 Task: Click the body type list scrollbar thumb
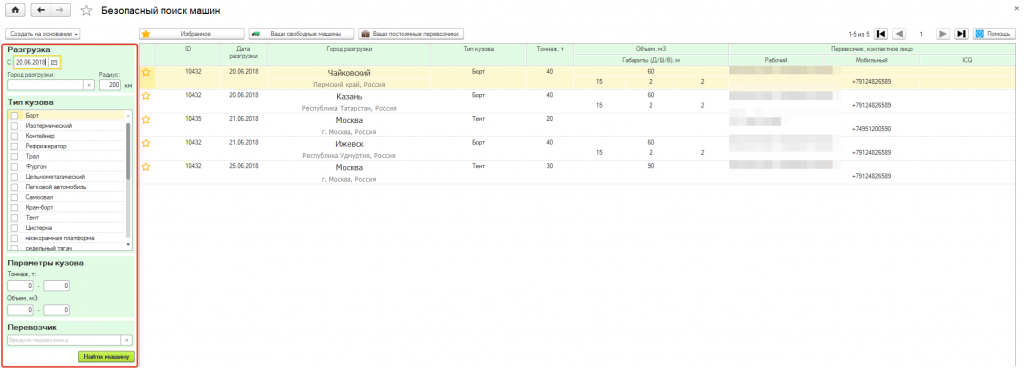(x=128, y=150)
